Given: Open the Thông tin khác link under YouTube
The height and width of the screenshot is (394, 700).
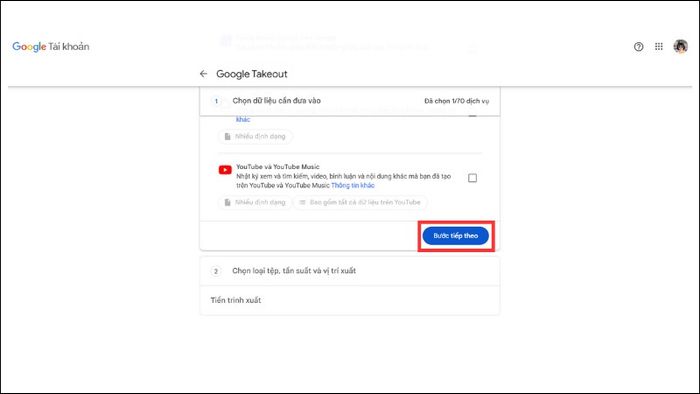Looking at the screenshot, I should click(353, 185).
